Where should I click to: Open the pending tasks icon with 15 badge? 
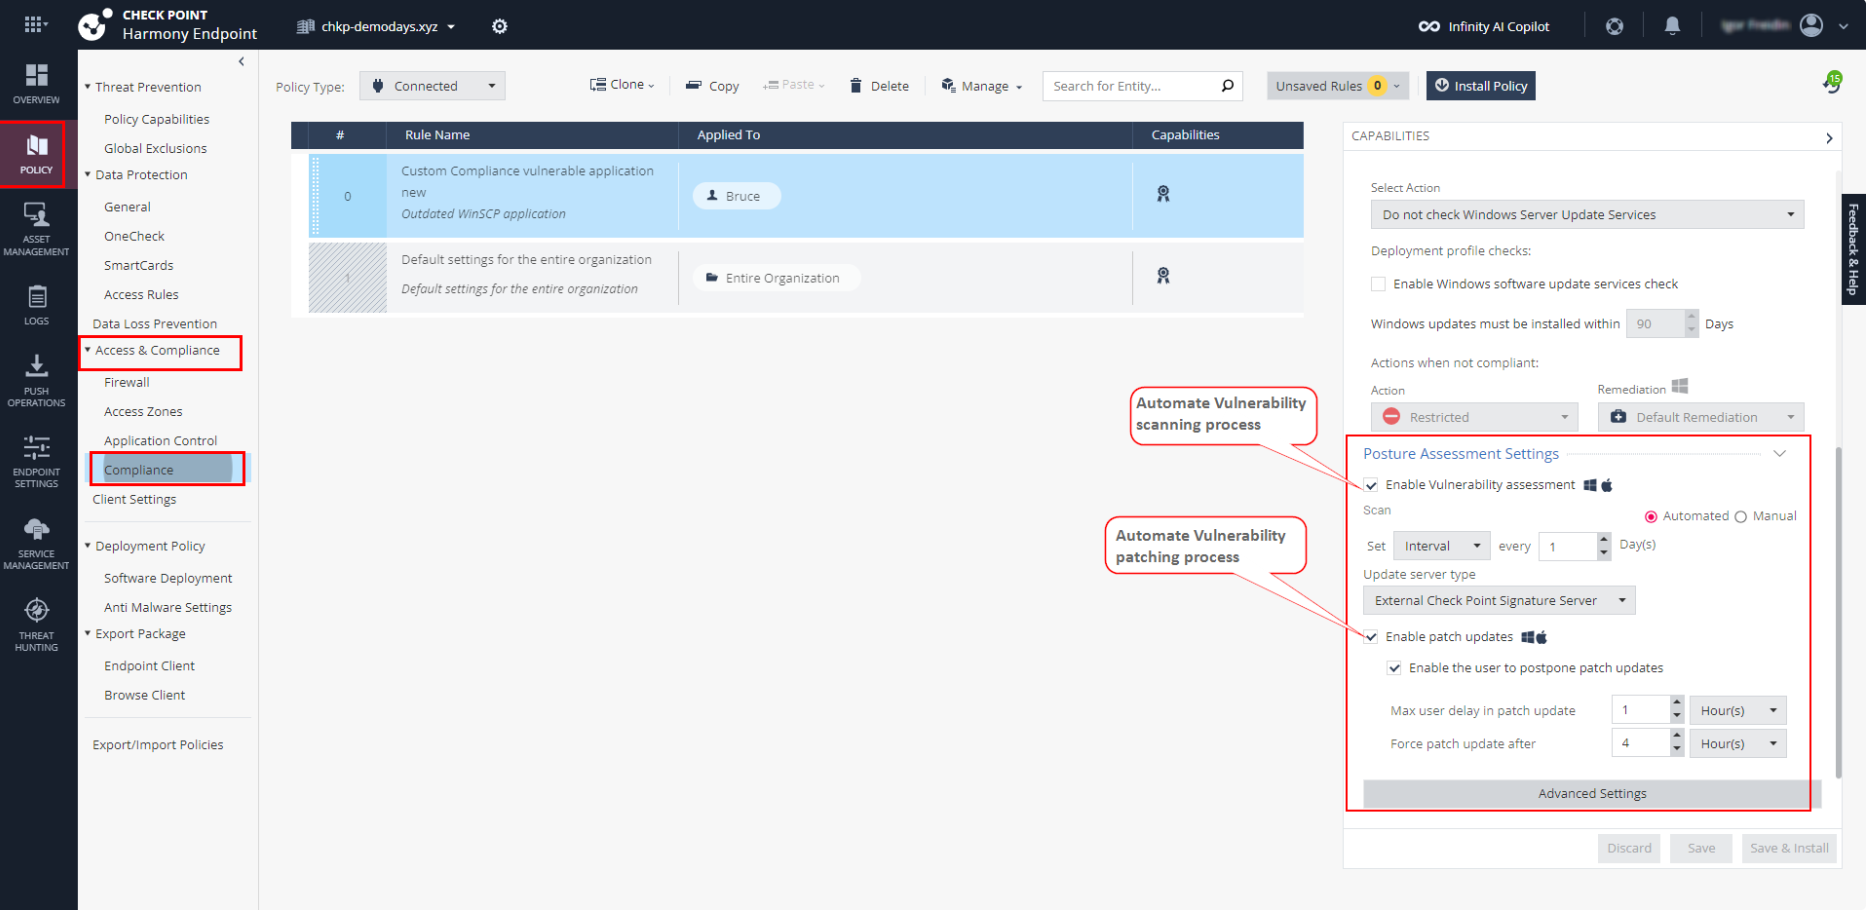coord(1831,83)
